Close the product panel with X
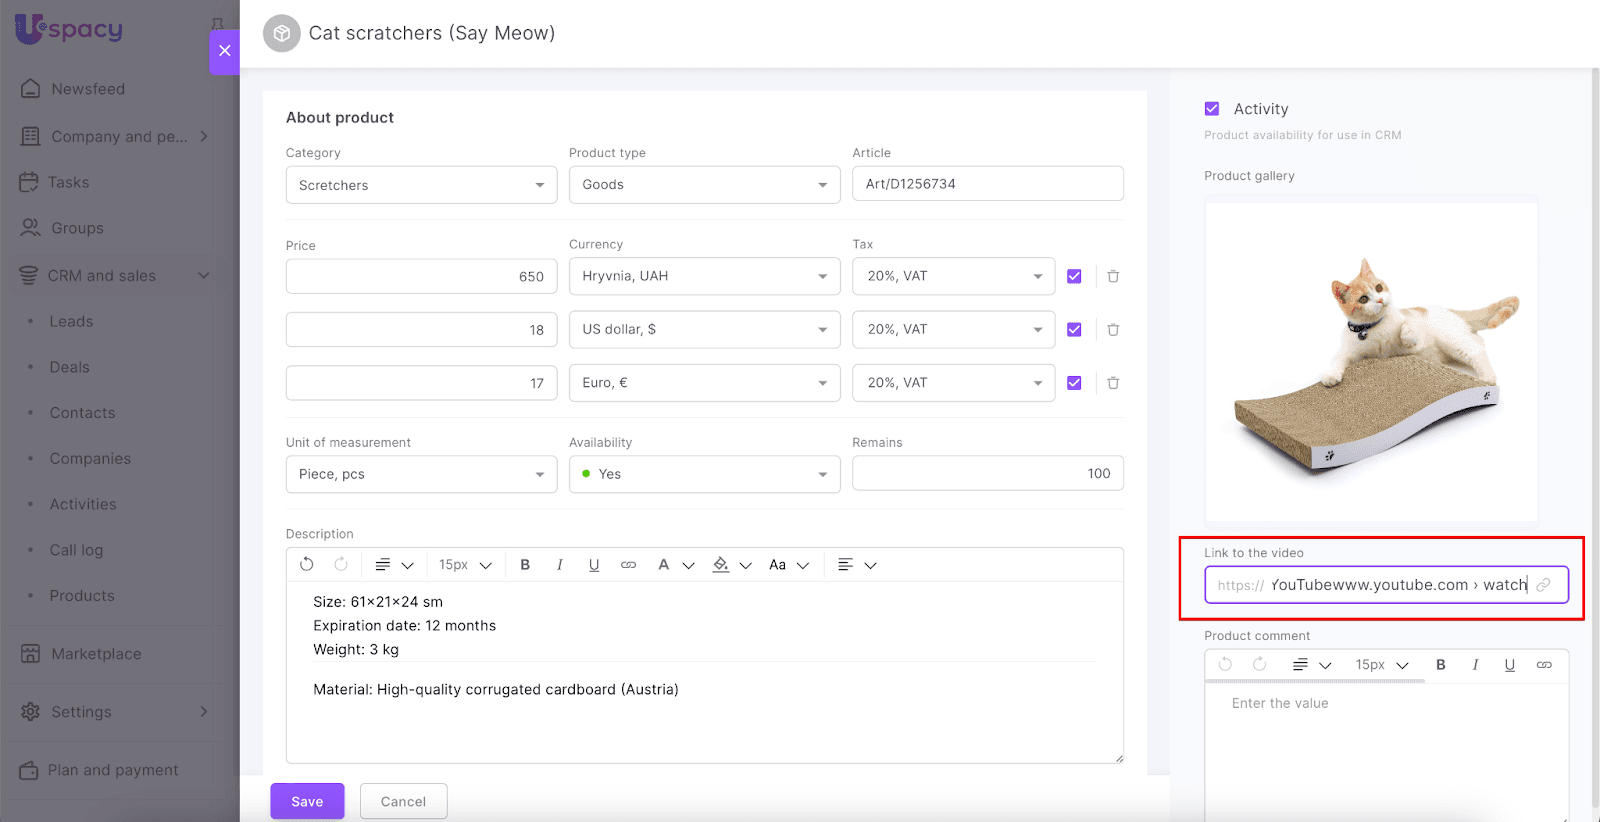The height and width of the screenshot is (822, 1600). click(x=225, y=51)
